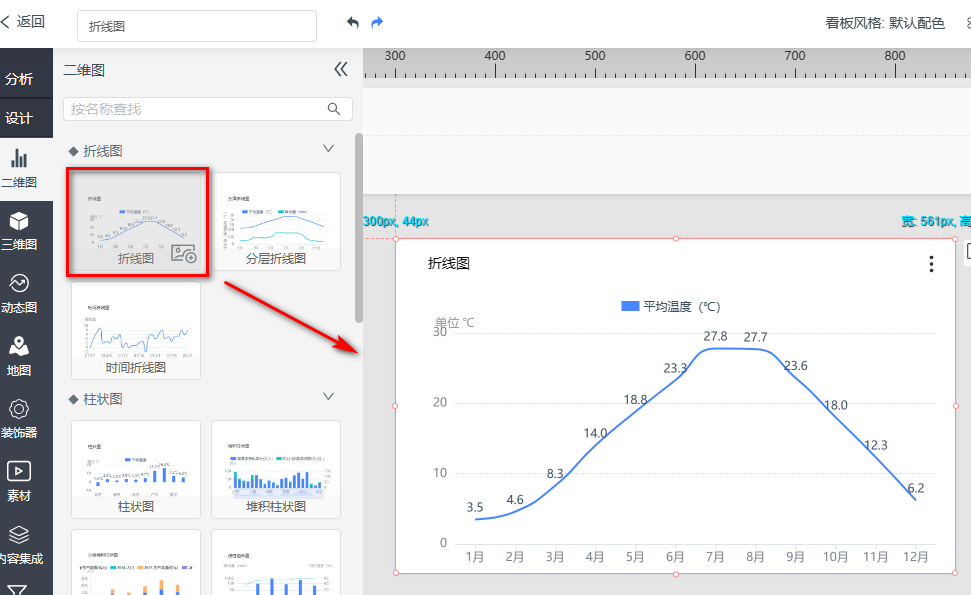Click the undo arrow icon
The image size is (971, 595).
click(352, 23)
